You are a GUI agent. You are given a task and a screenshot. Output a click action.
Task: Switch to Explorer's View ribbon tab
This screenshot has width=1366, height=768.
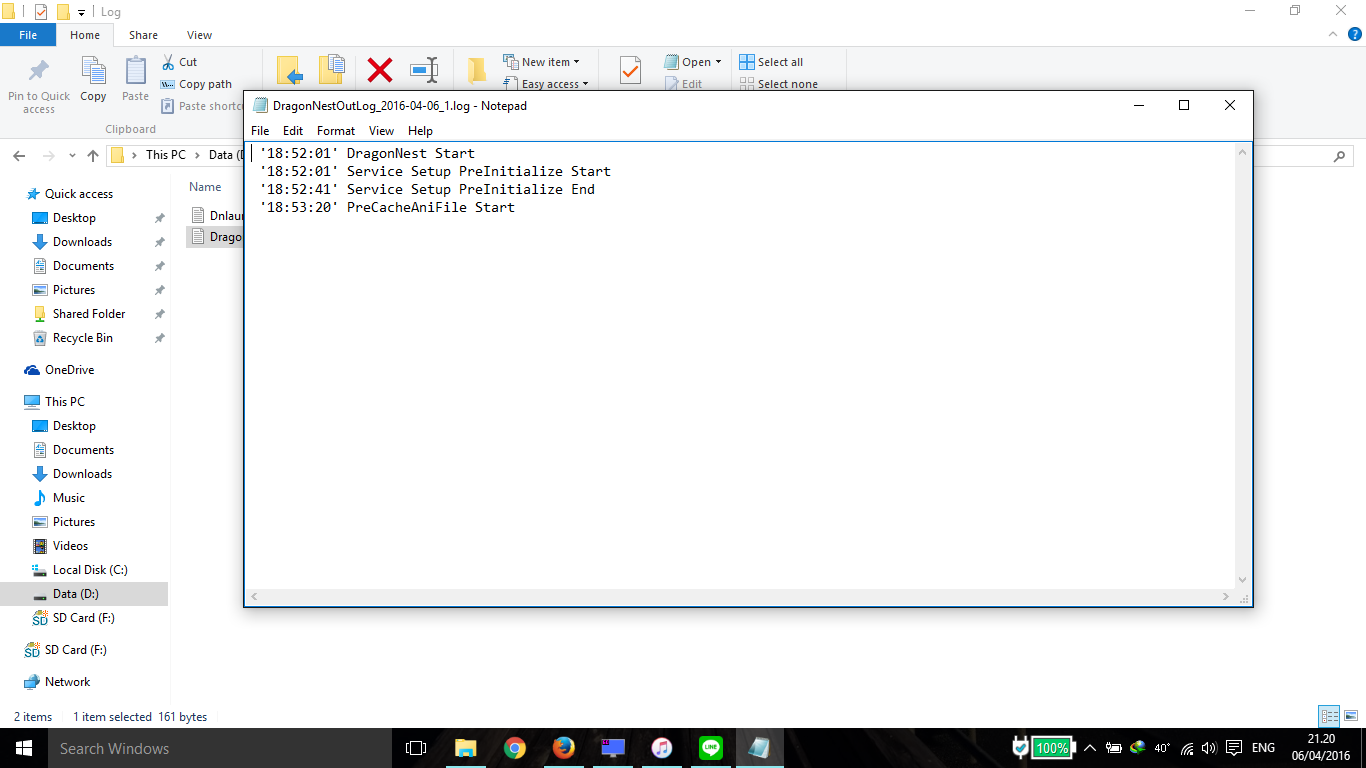coord(199,35)
